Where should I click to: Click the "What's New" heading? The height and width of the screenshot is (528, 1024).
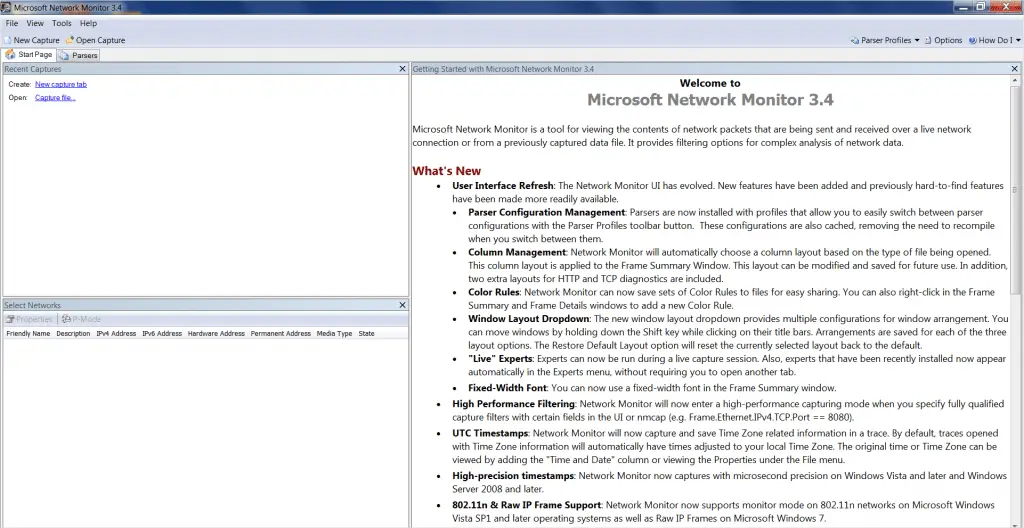point(447,171)
